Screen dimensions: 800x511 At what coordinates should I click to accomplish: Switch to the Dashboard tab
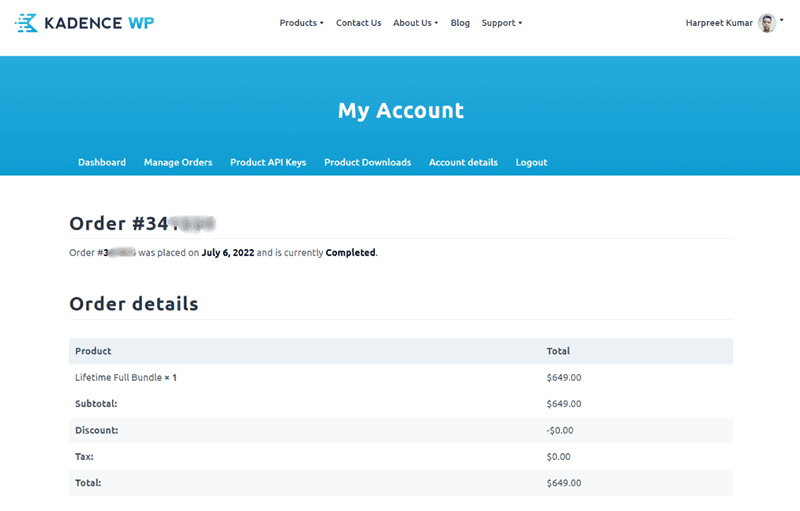point(102,162)
